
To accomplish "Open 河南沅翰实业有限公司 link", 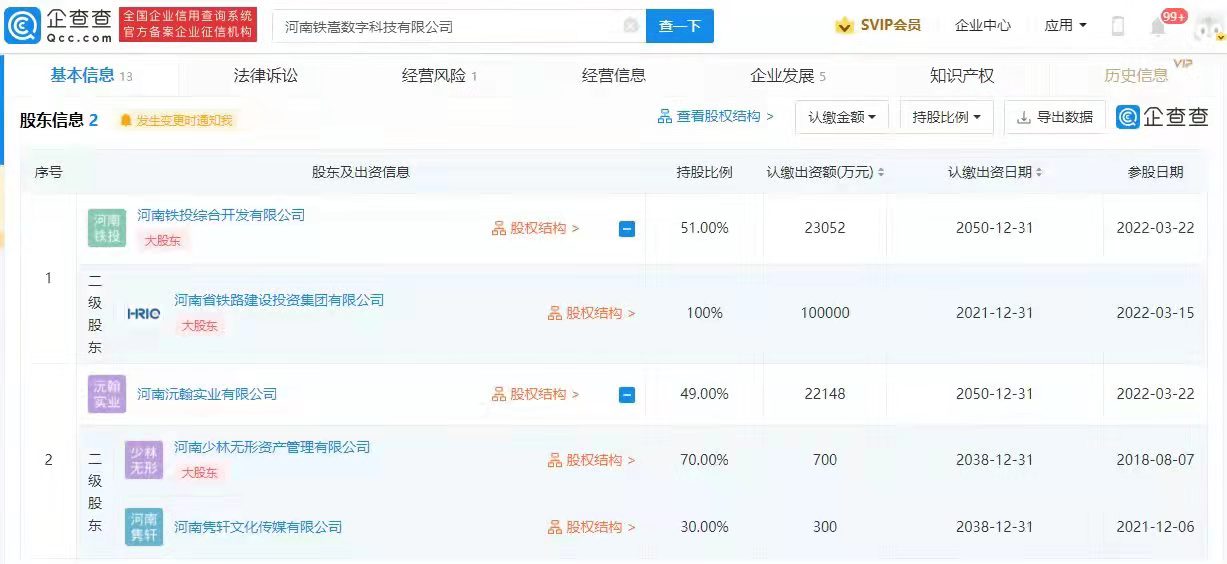I will click(x=207, y=394).
